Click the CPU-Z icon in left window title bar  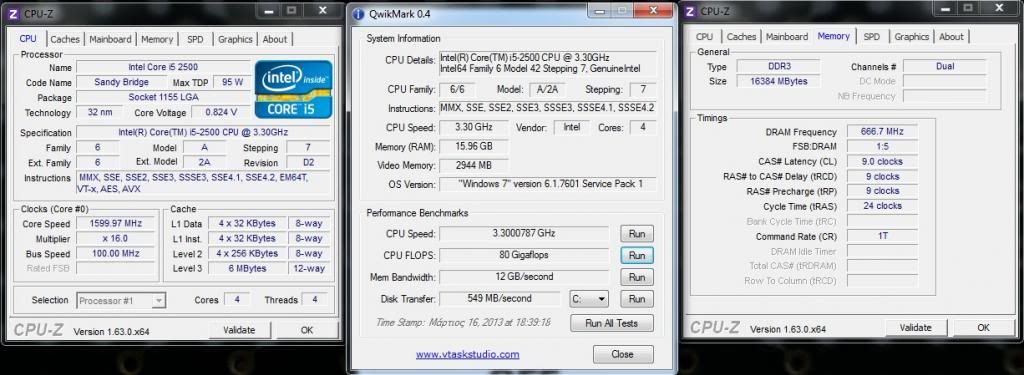pyautogui.click(x=13, y=12)
